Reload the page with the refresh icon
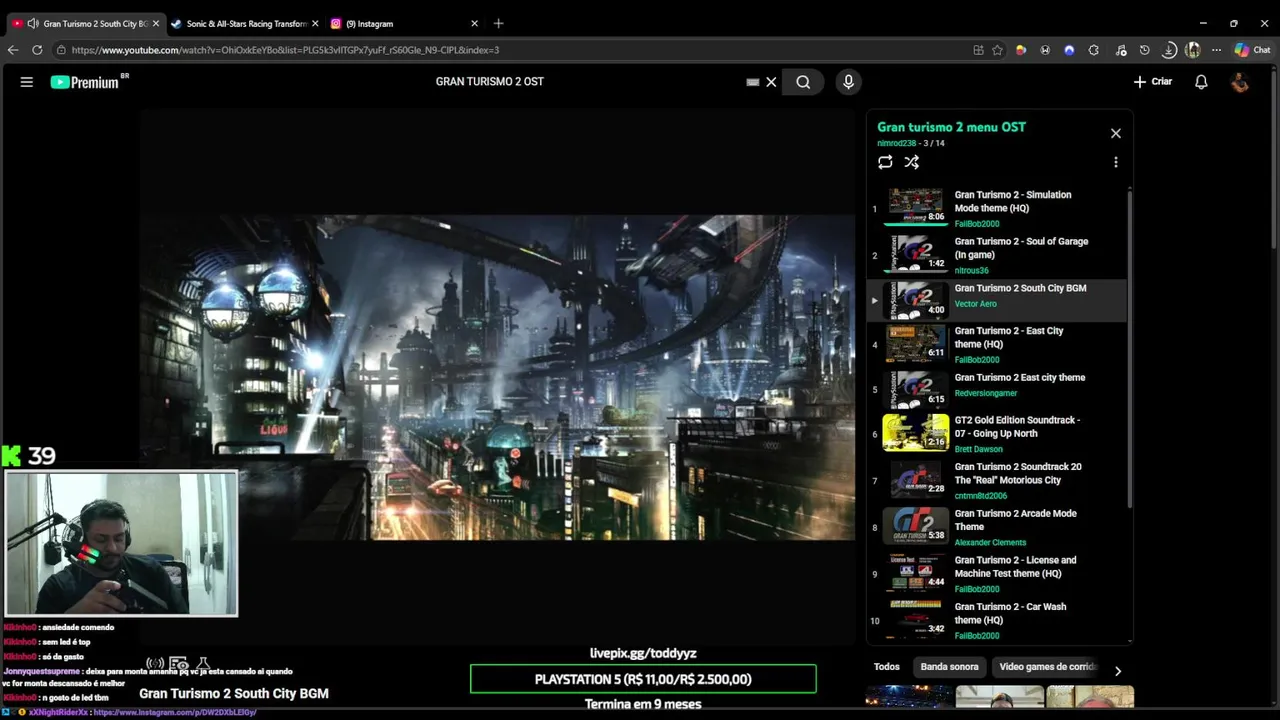Screen dimensions: 1280x720 click(37, 50)
